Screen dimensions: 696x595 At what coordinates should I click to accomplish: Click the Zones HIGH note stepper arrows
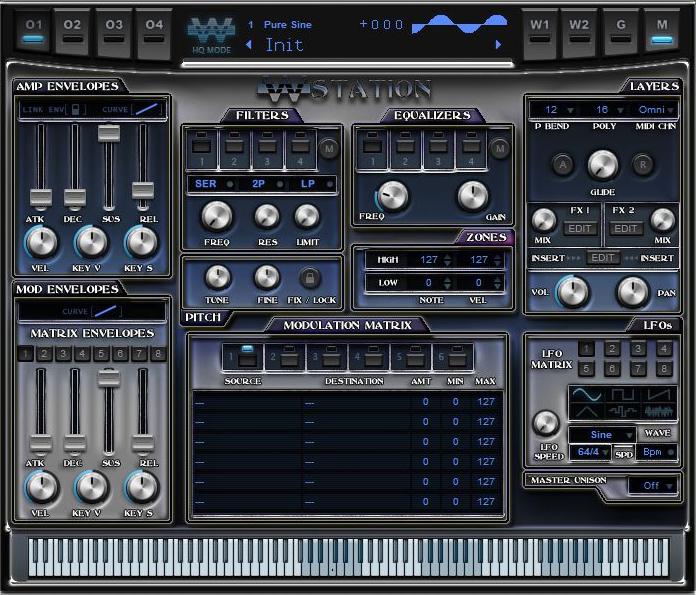pyautogui.click(x=447, y=260)
